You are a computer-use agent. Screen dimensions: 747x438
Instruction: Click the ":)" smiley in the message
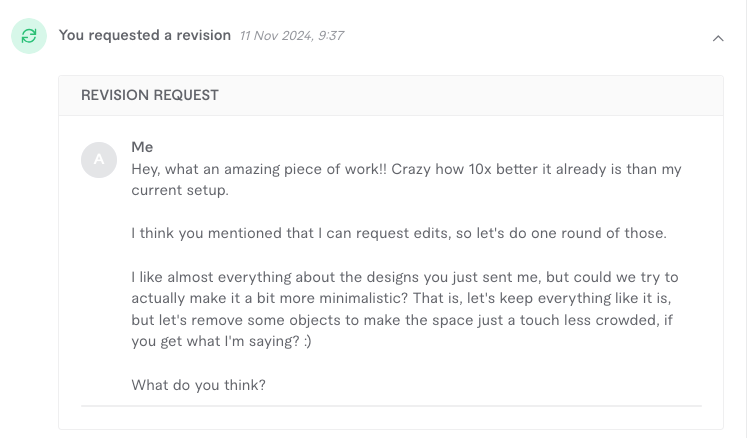307,341
